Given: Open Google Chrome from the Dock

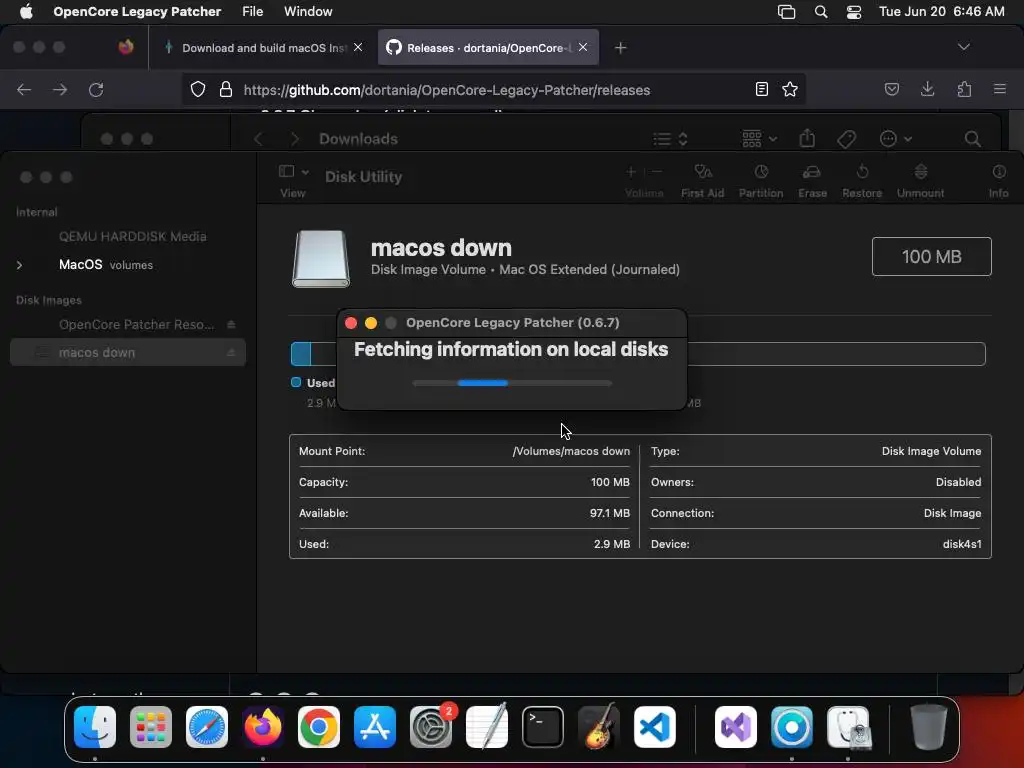Looking at the screenshot, I should [319, 727].
